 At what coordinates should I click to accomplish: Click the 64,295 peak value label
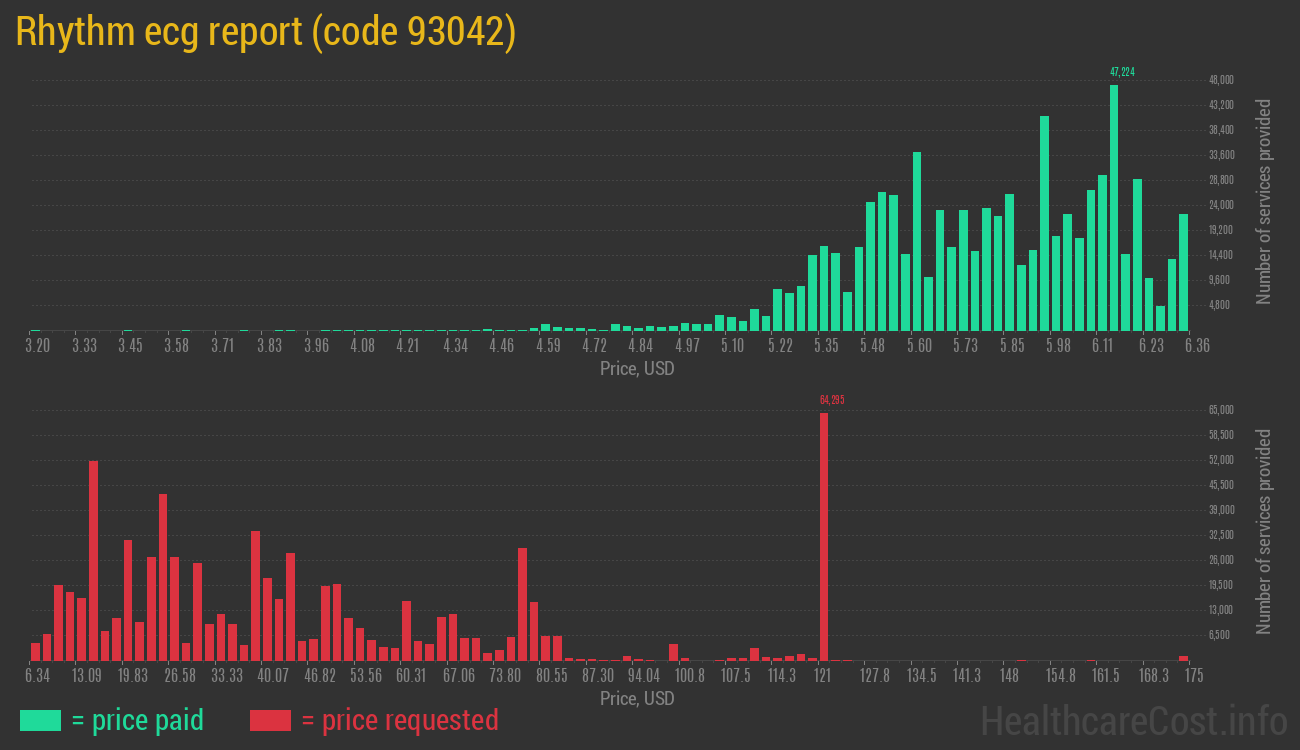[x=832, y=400]
